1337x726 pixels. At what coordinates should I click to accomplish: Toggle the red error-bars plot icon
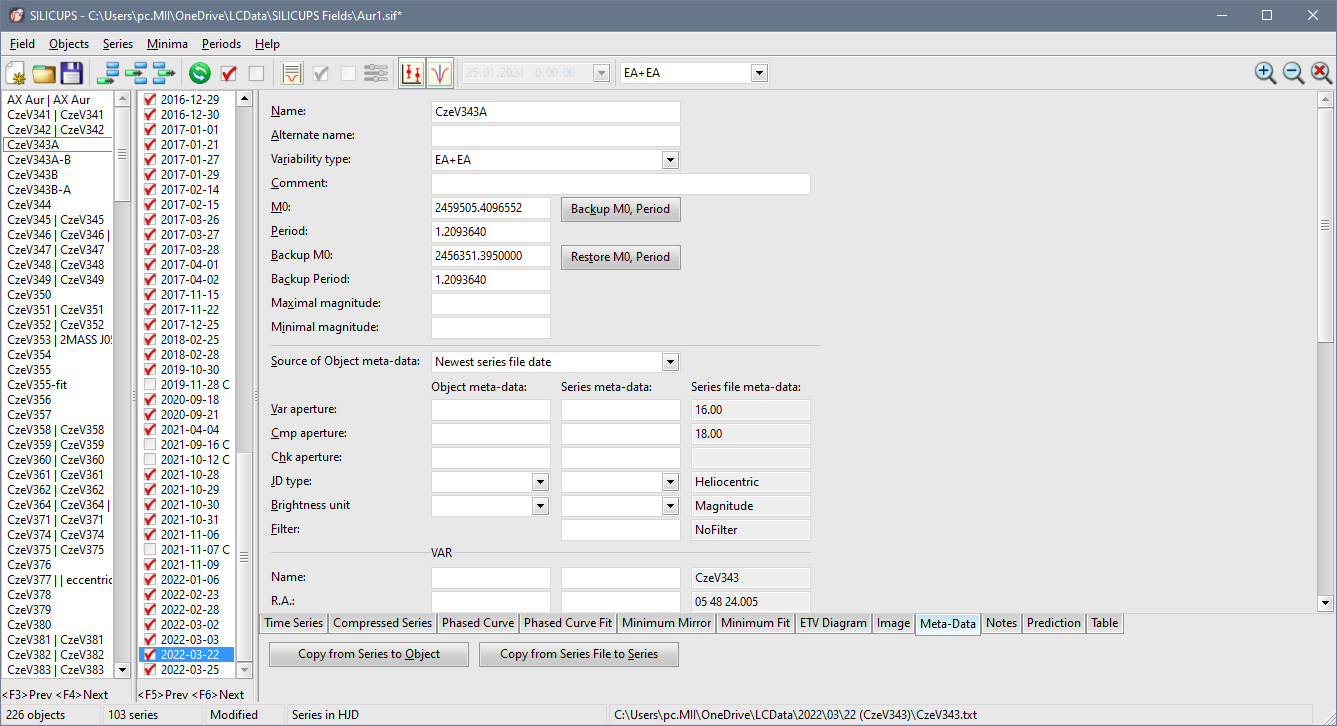tap(411, 73)
